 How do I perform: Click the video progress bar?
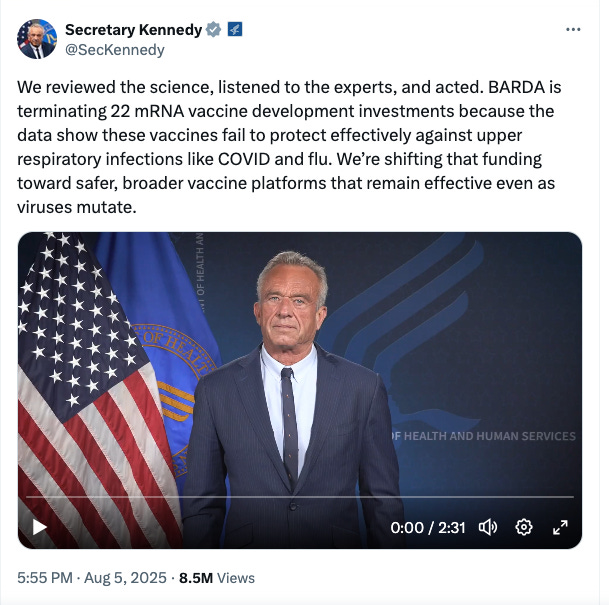pyautogui.click(x=300, y=497)
